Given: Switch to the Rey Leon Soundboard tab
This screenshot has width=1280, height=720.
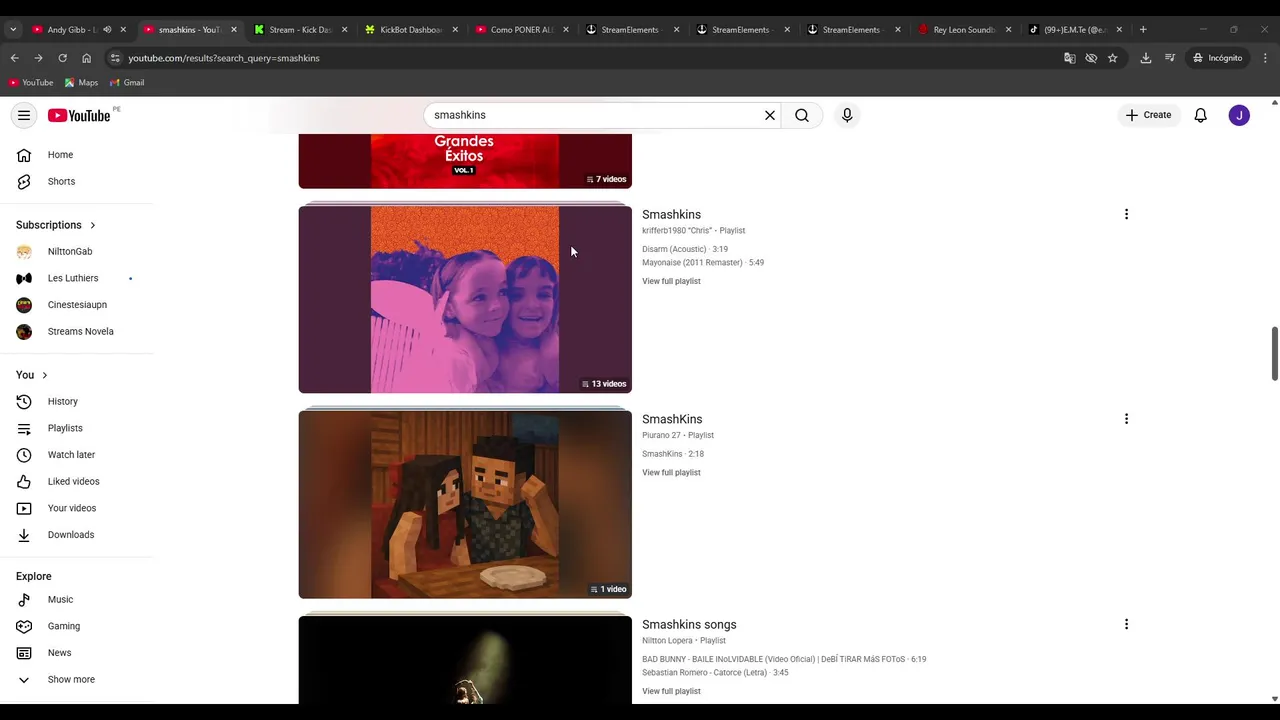Looking at the screenshot, I should click(964, 30).
